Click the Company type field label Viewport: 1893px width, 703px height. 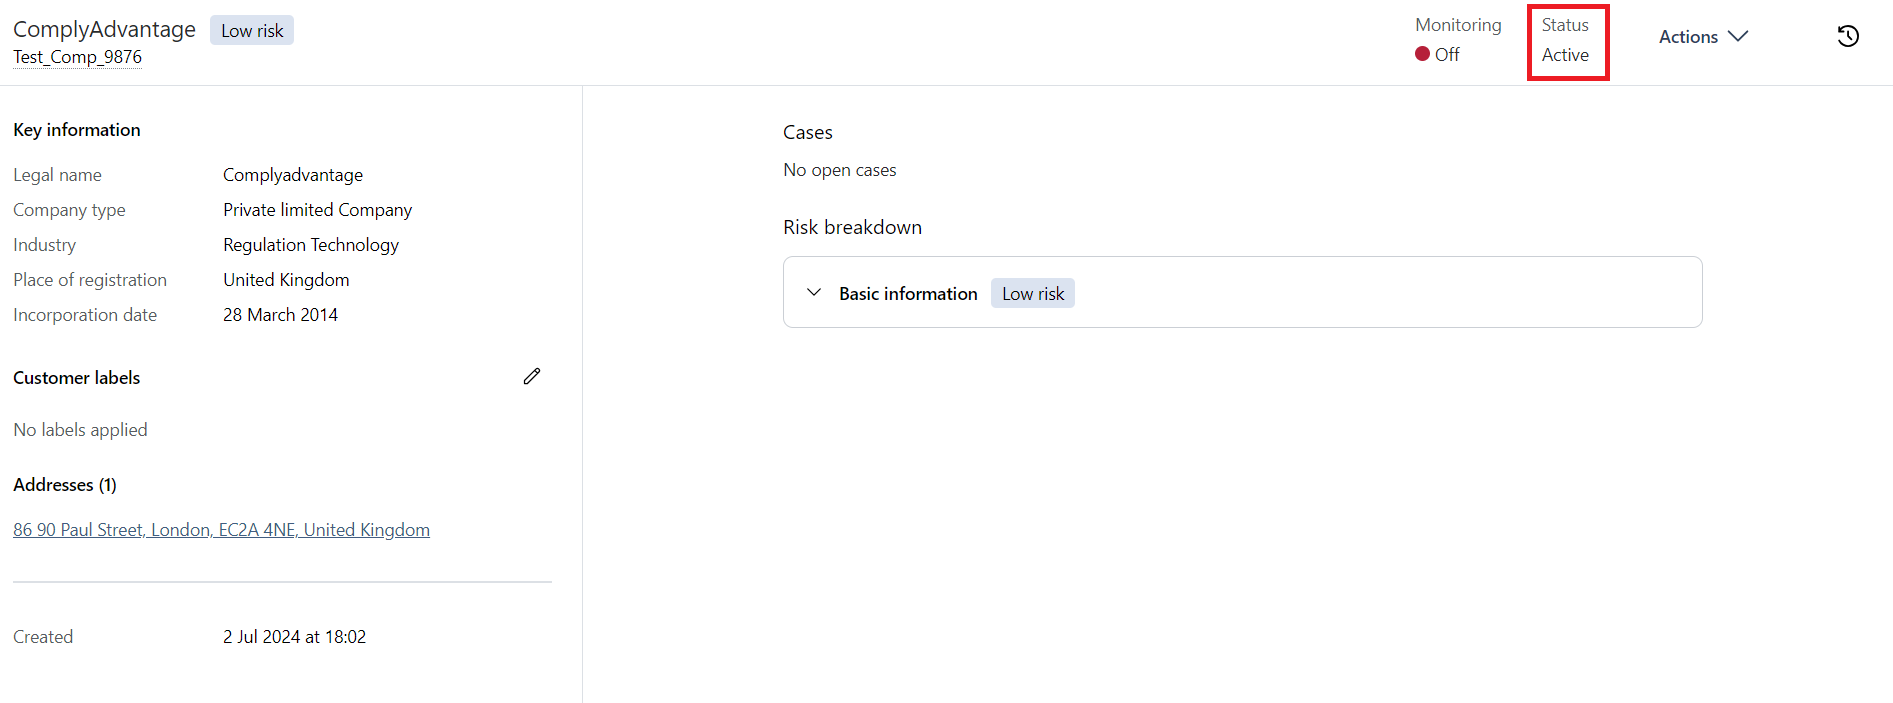69,210
